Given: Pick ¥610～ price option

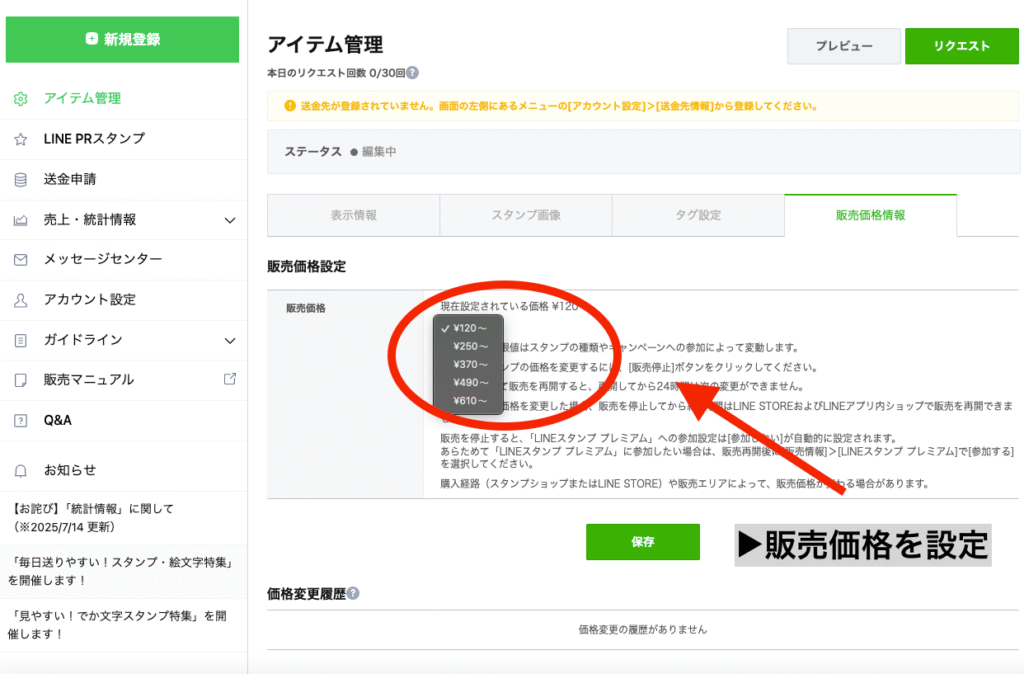Looking at the screenshot, I should (468, 401).
